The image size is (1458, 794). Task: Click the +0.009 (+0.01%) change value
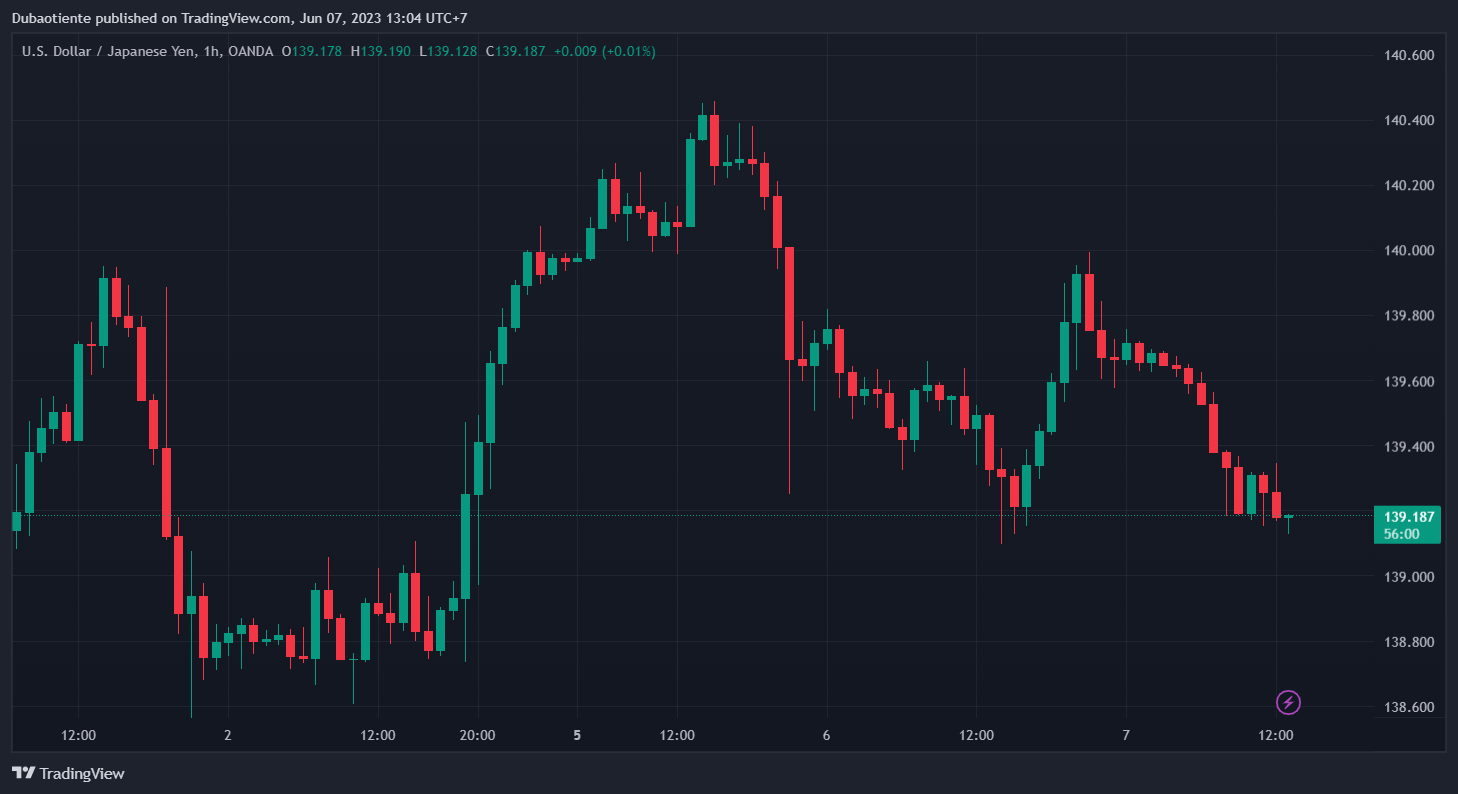tap(605, 51)
